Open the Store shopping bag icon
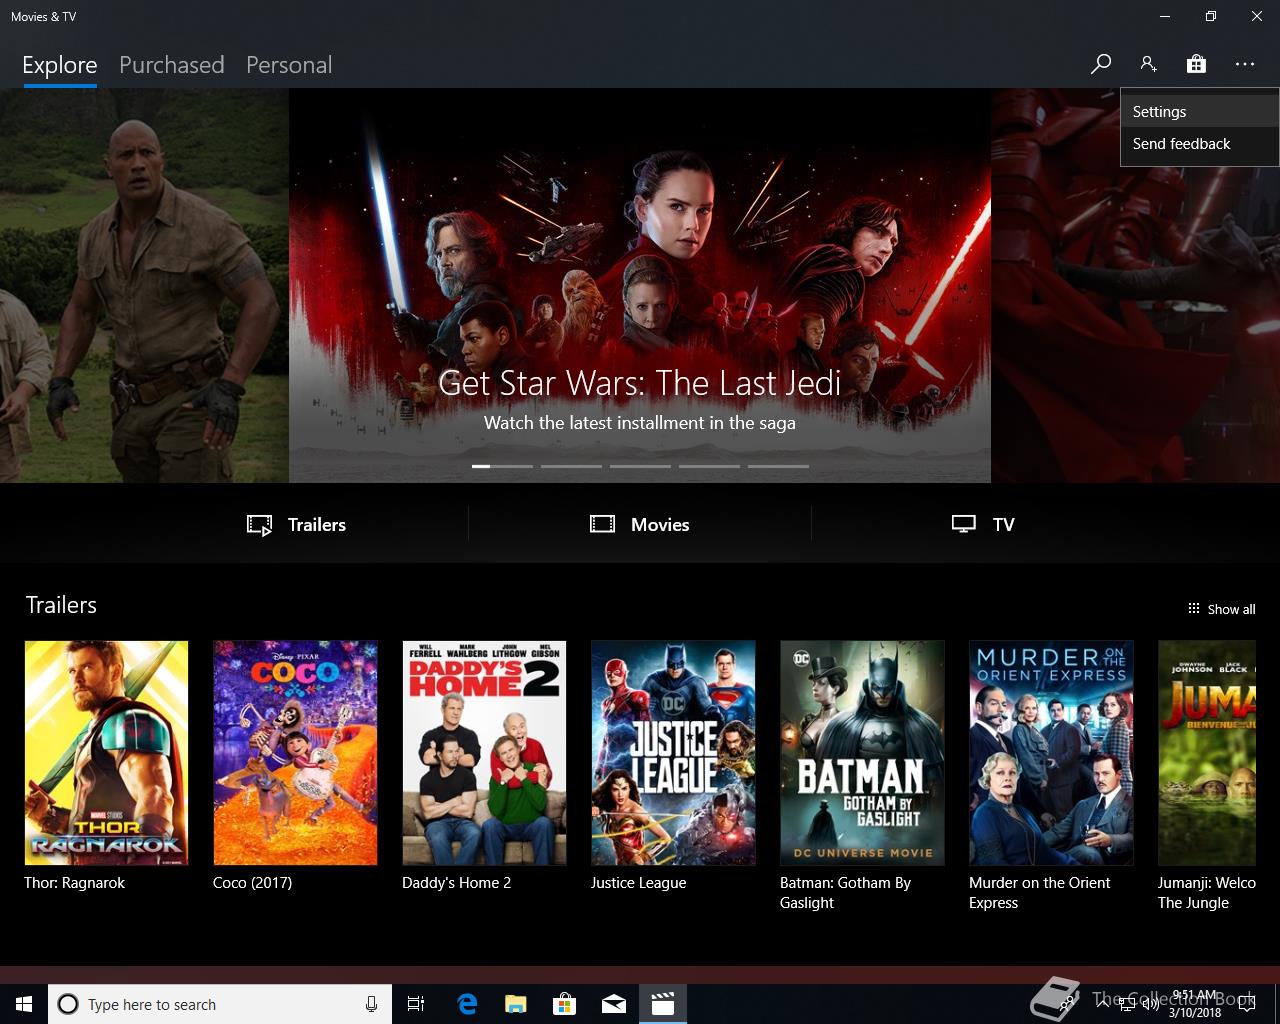 [x=1196, y=64]
